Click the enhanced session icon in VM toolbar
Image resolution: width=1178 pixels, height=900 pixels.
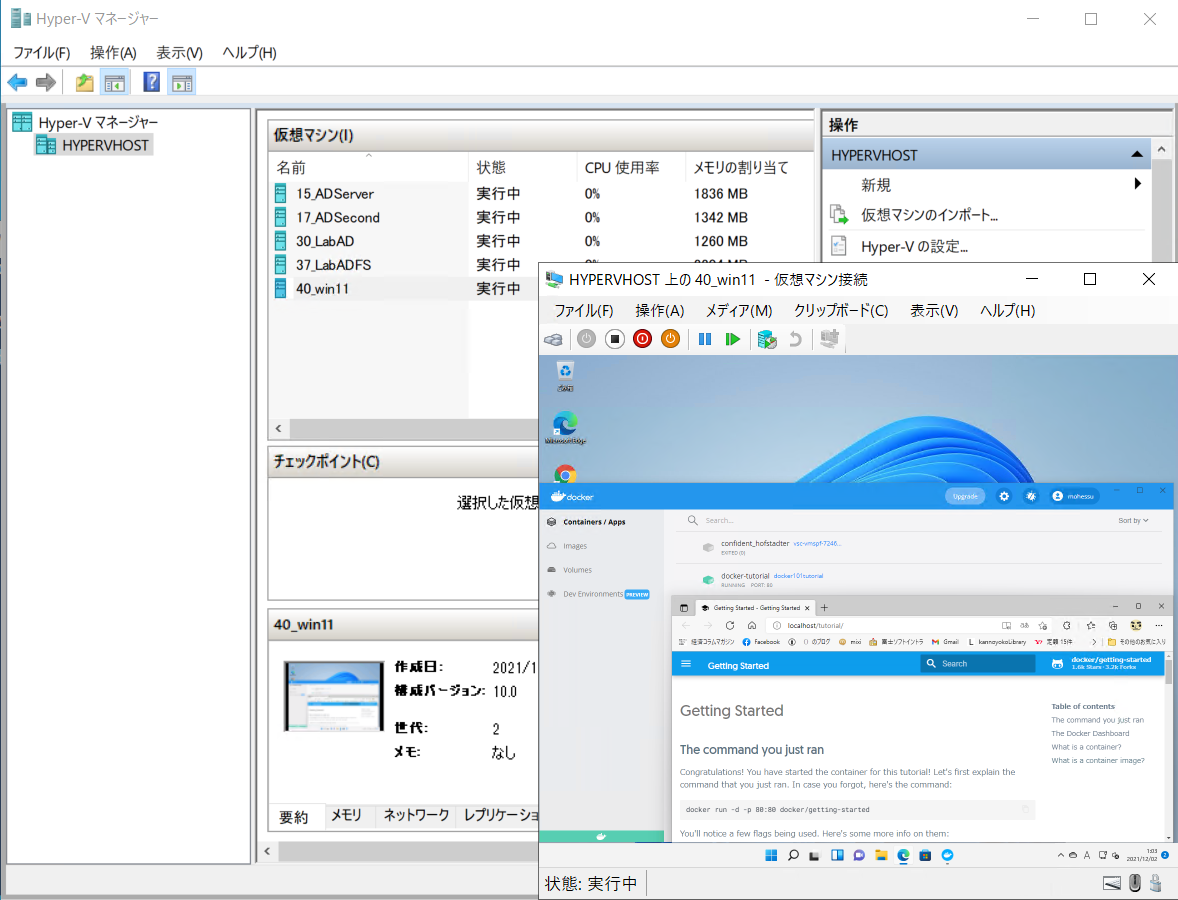coord(829,339)
